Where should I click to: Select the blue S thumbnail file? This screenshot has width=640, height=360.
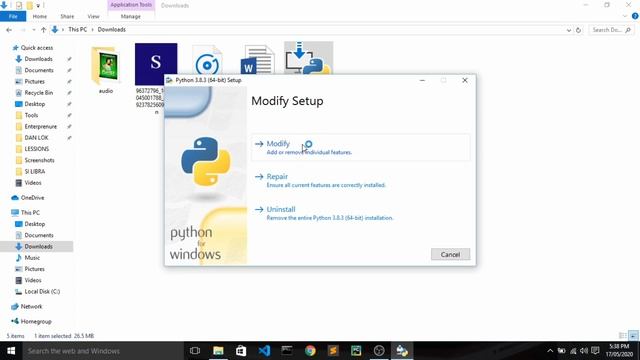tap(156, 64)
